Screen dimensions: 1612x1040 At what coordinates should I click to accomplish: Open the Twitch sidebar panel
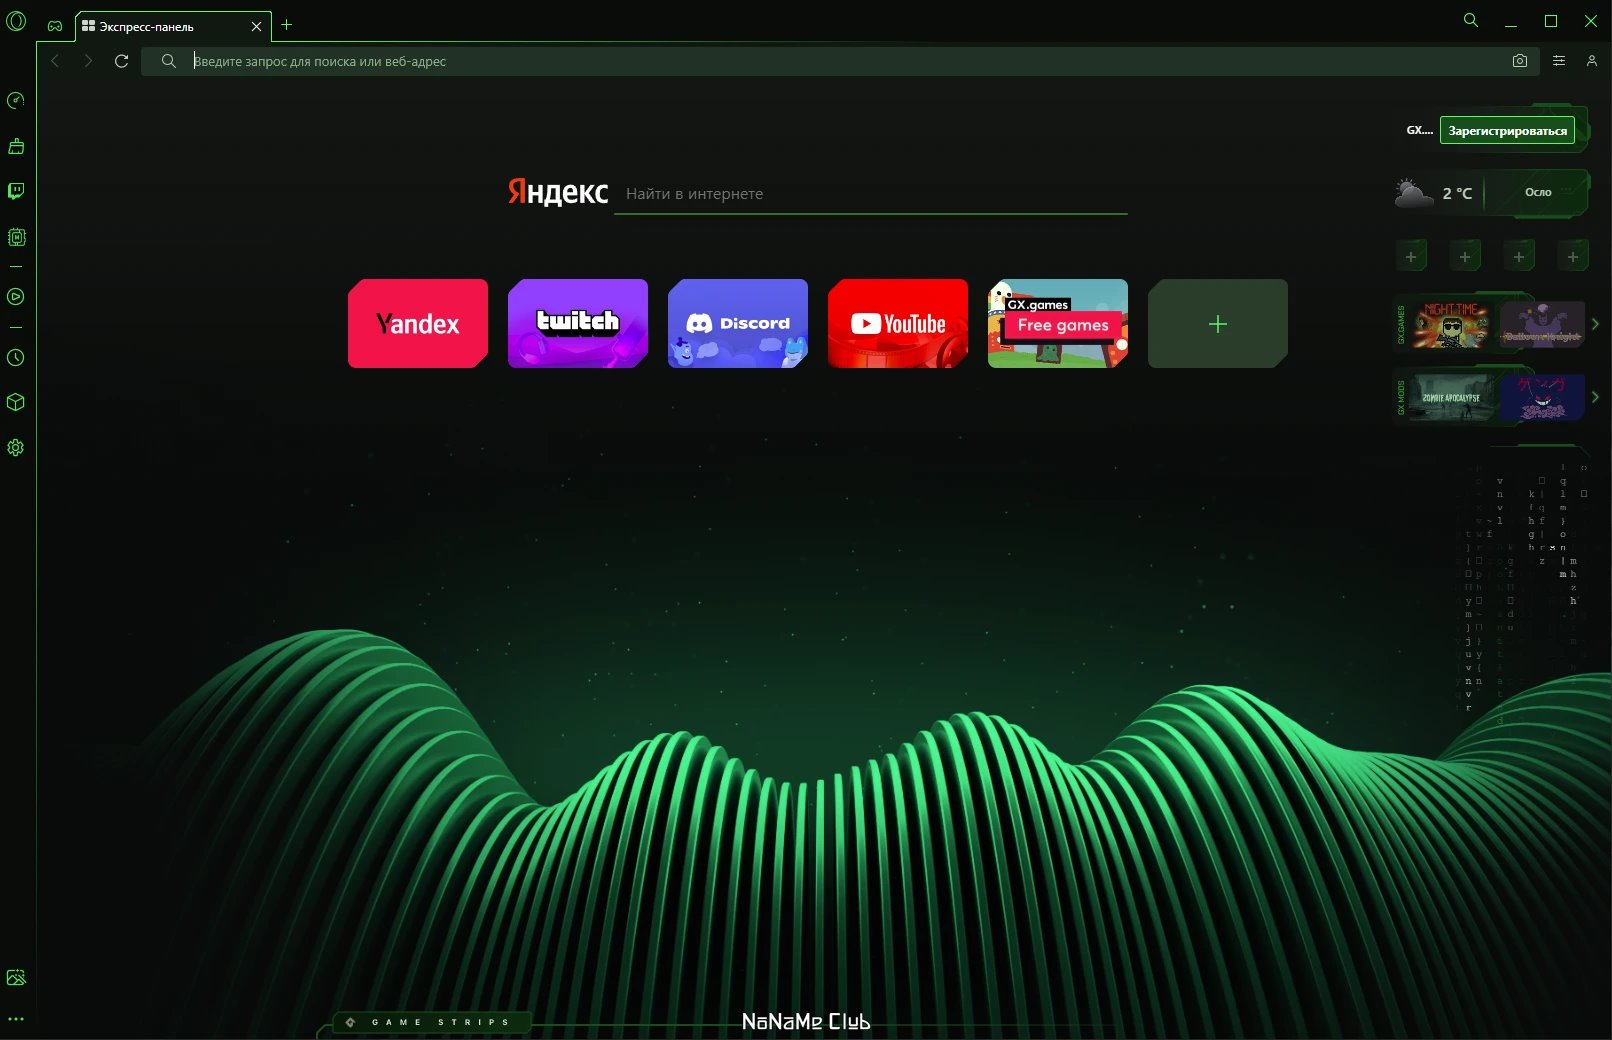click(x=16, y=191)
